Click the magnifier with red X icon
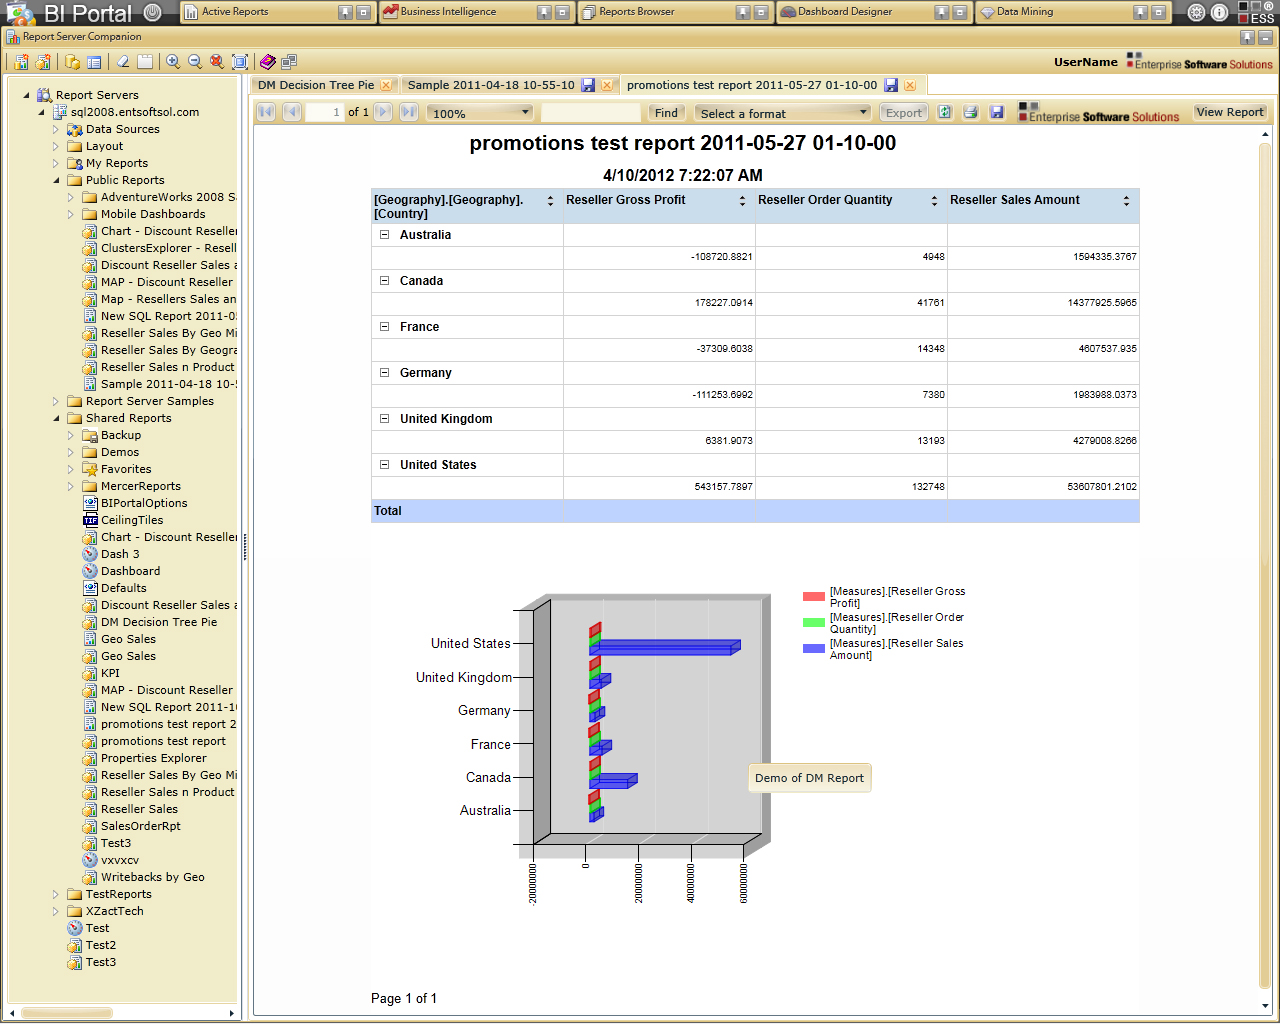This screenshot has width=1280, height=1024. pyautogui.click(x=217, y=62)
